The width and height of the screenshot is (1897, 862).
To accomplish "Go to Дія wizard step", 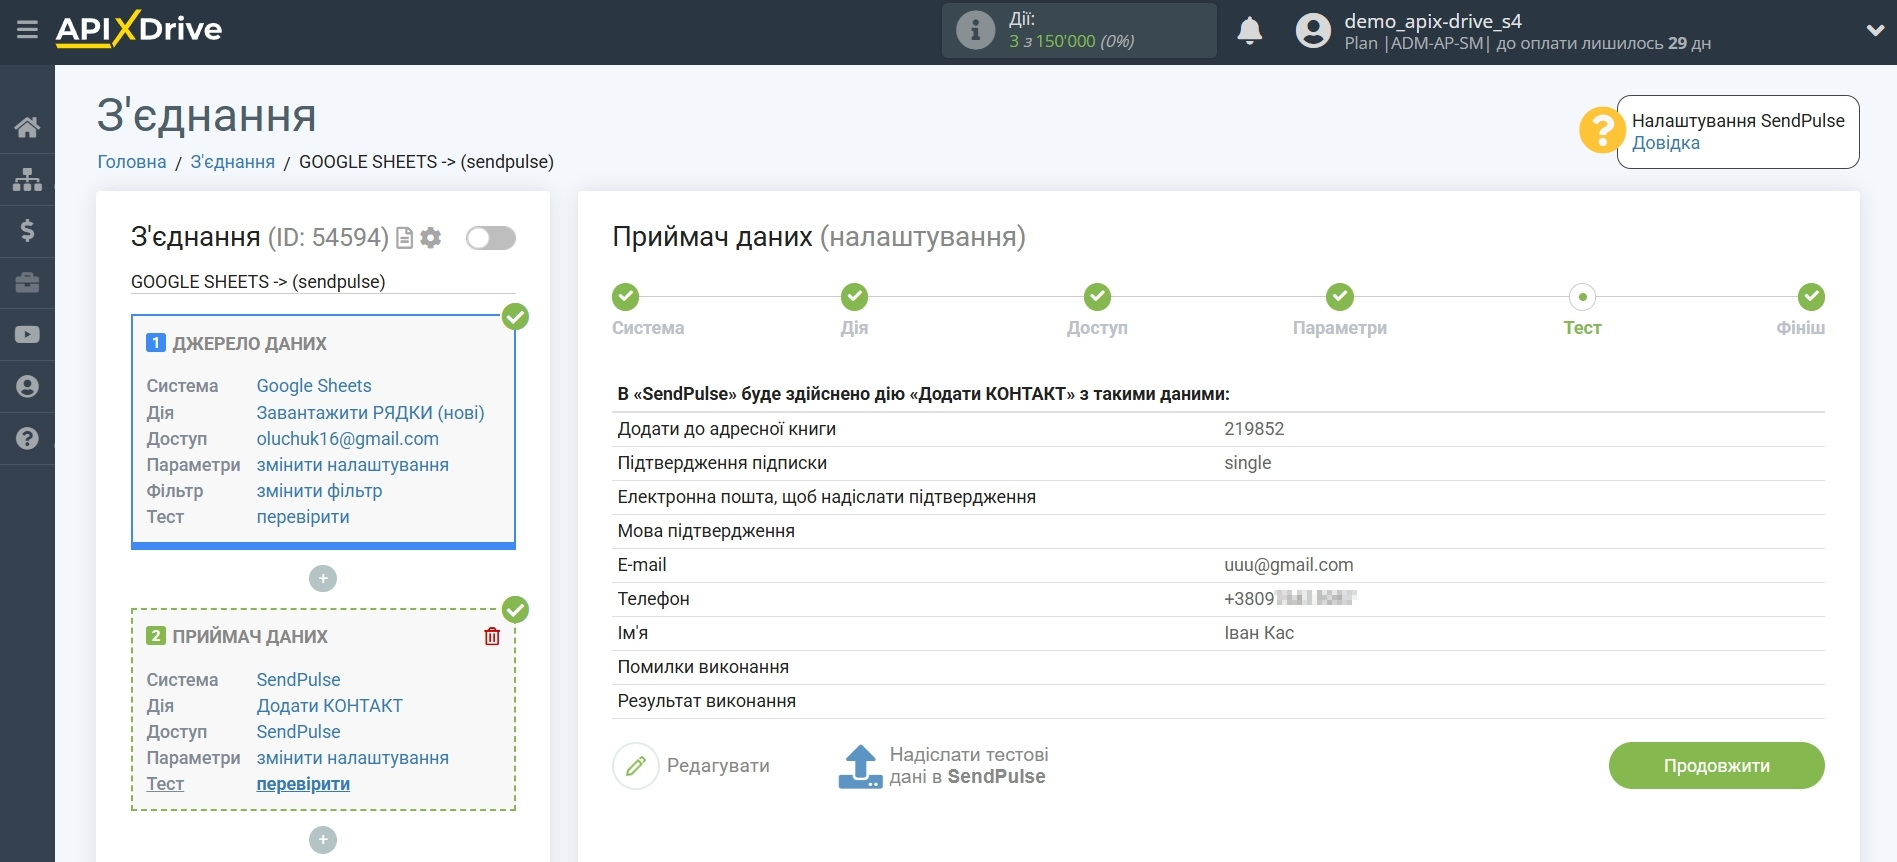I will point(854,297).
